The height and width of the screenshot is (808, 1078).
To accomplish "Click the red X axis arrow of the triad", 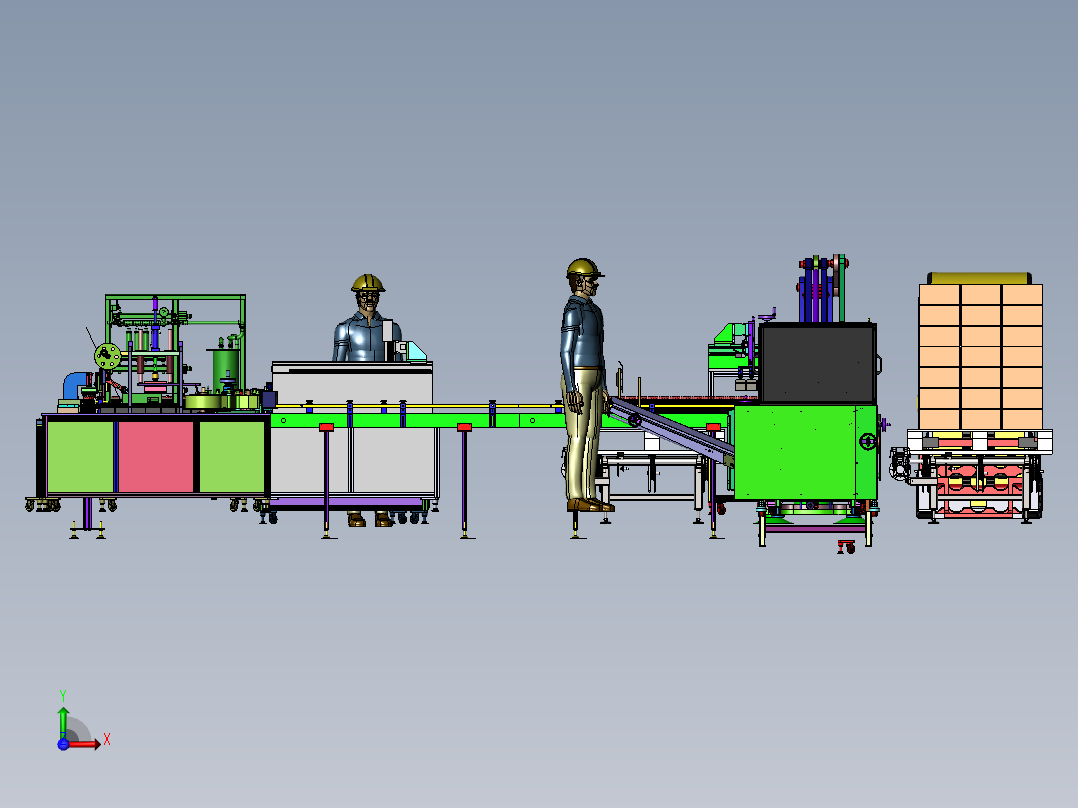I will click(x=85, y=744).
